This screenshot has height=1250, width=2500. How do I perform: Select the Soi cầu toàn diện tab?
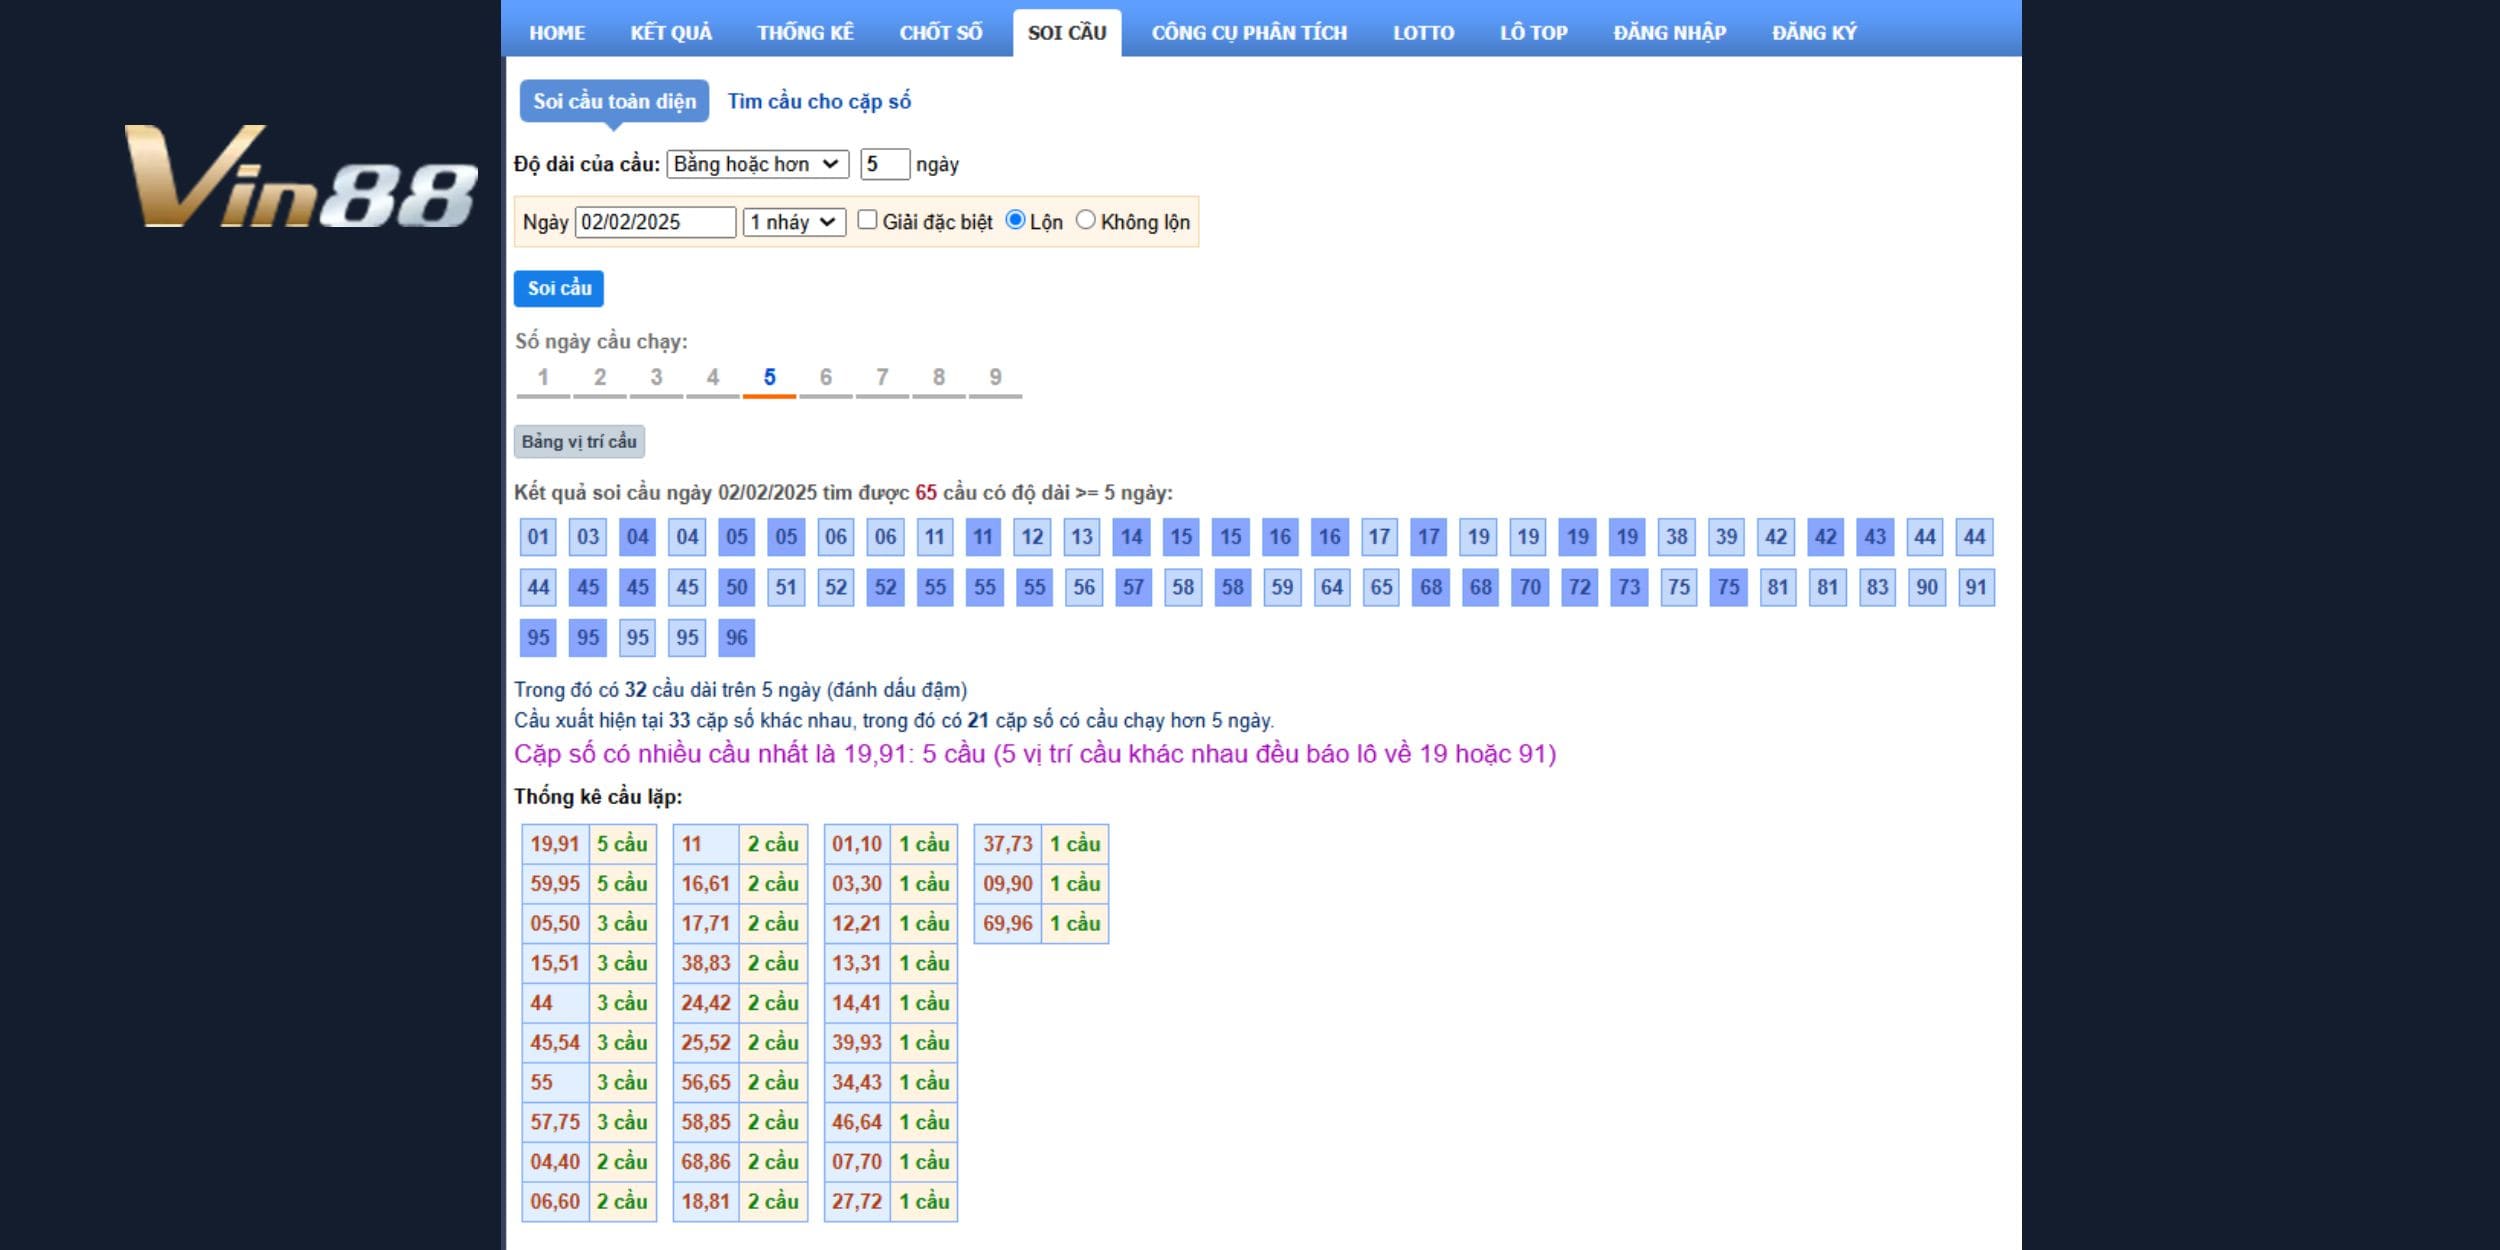614,101
